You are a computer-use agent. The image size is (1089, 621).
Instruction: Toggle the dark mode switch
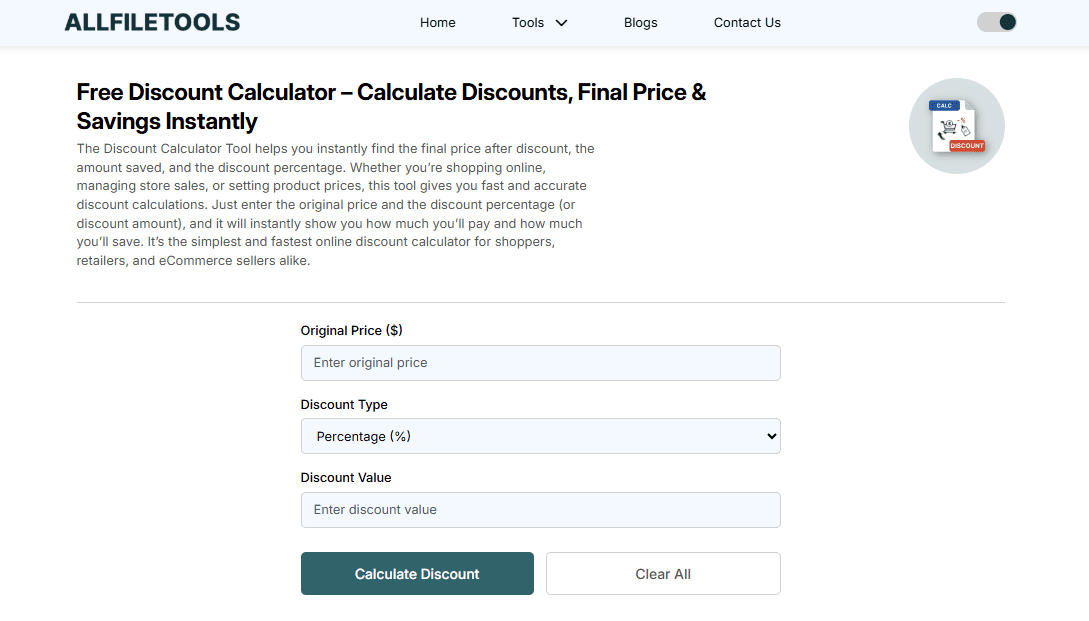click(x=996, y=22)
